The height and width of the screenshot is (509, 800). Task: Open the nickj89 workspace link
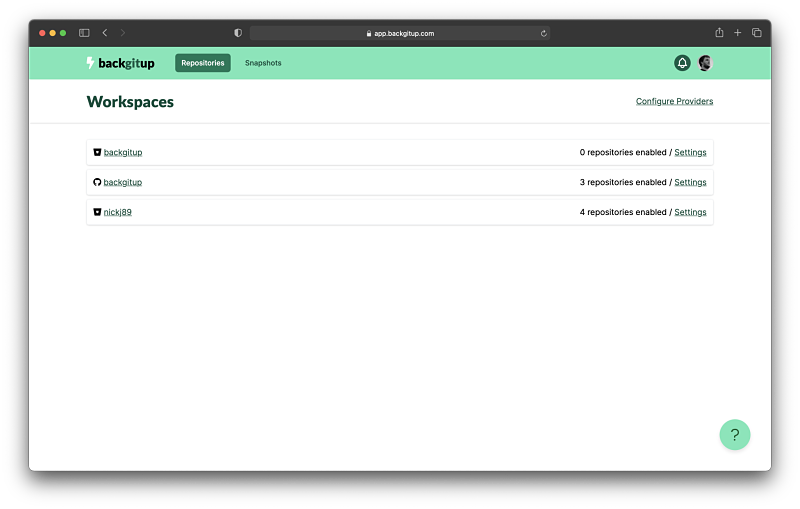118,212
